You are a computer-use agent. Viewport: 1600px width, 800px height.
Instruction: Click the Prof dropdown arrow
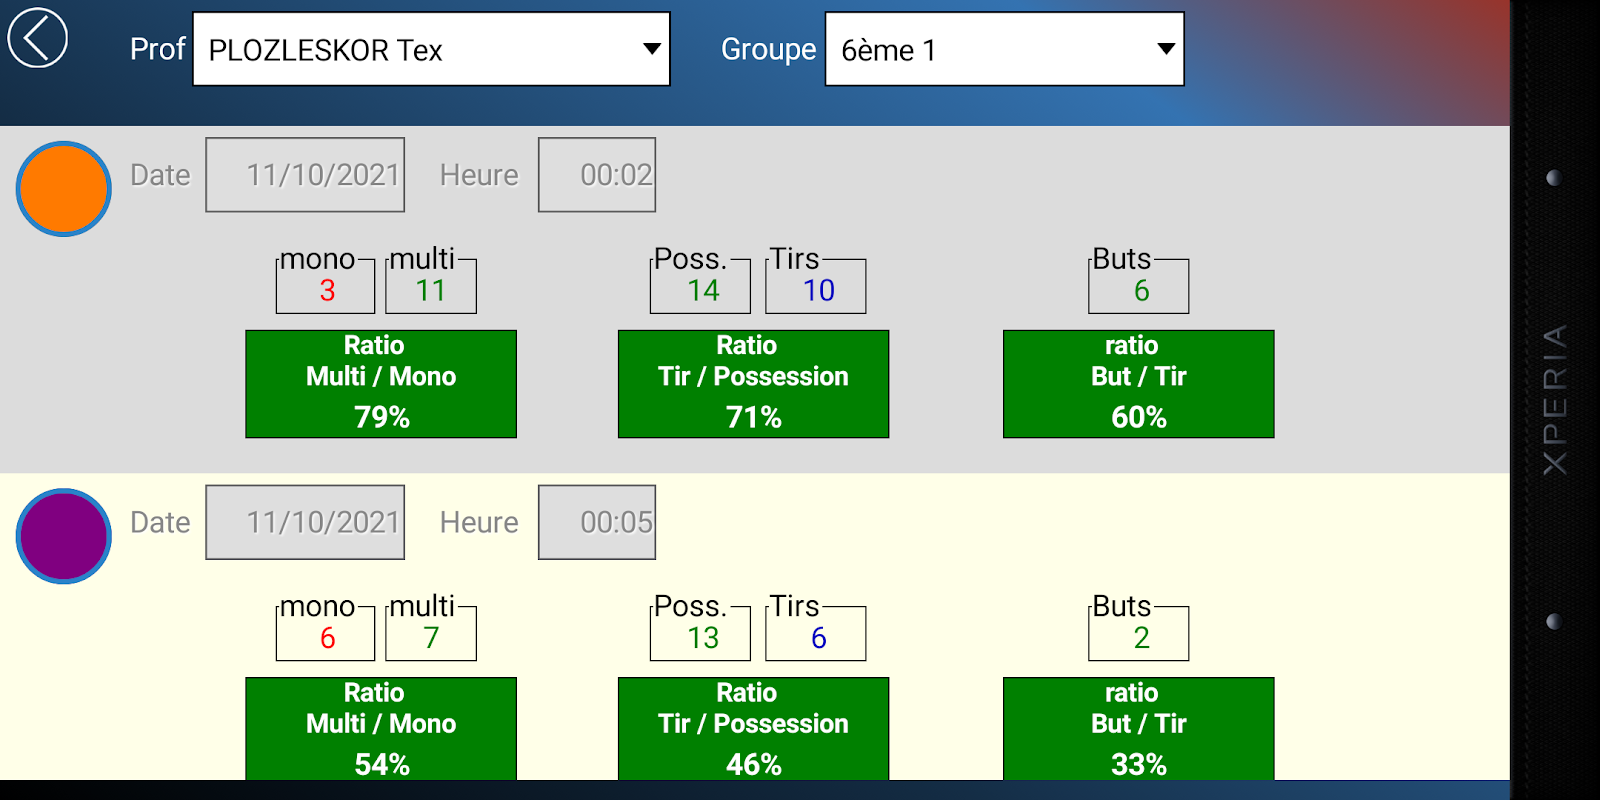pyautogui.click(x=652, y=49)
